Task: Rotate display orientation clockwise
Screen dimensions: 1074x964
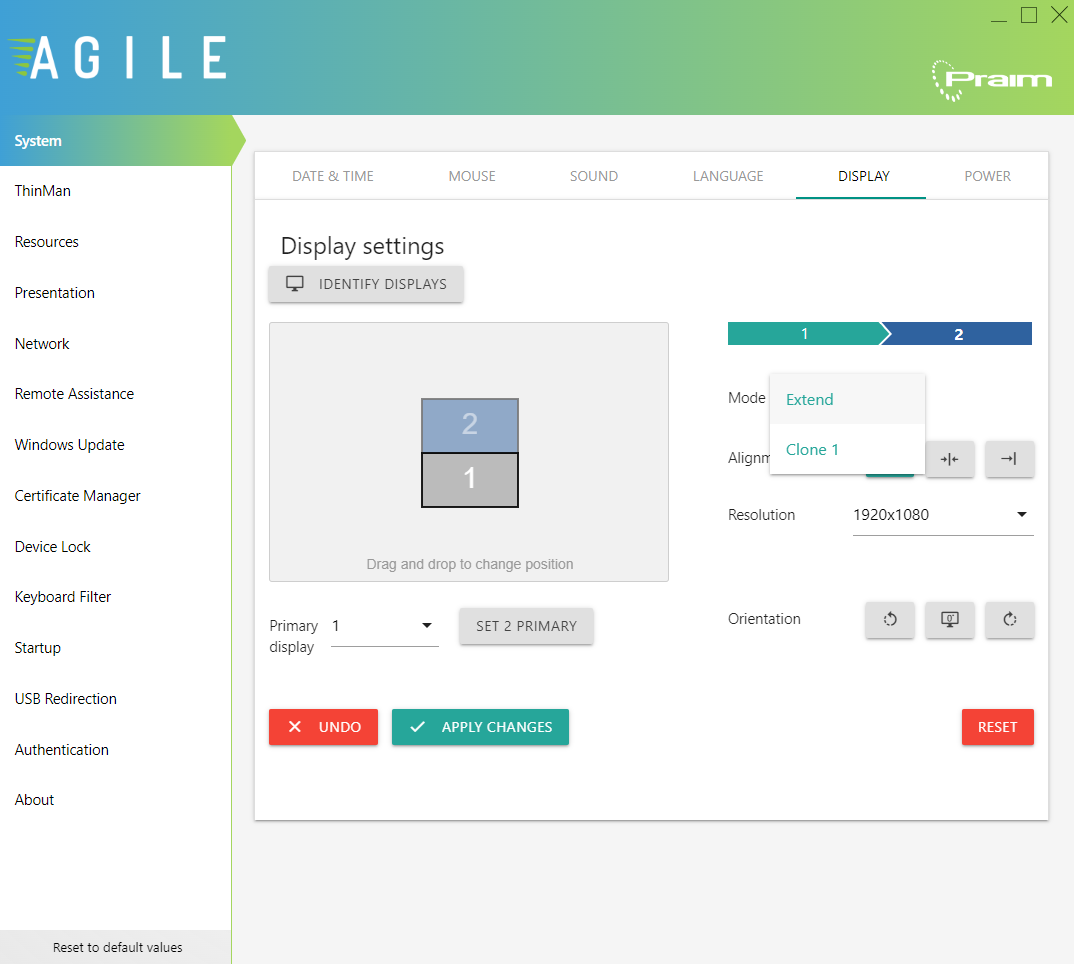Action: (1010, 619)
